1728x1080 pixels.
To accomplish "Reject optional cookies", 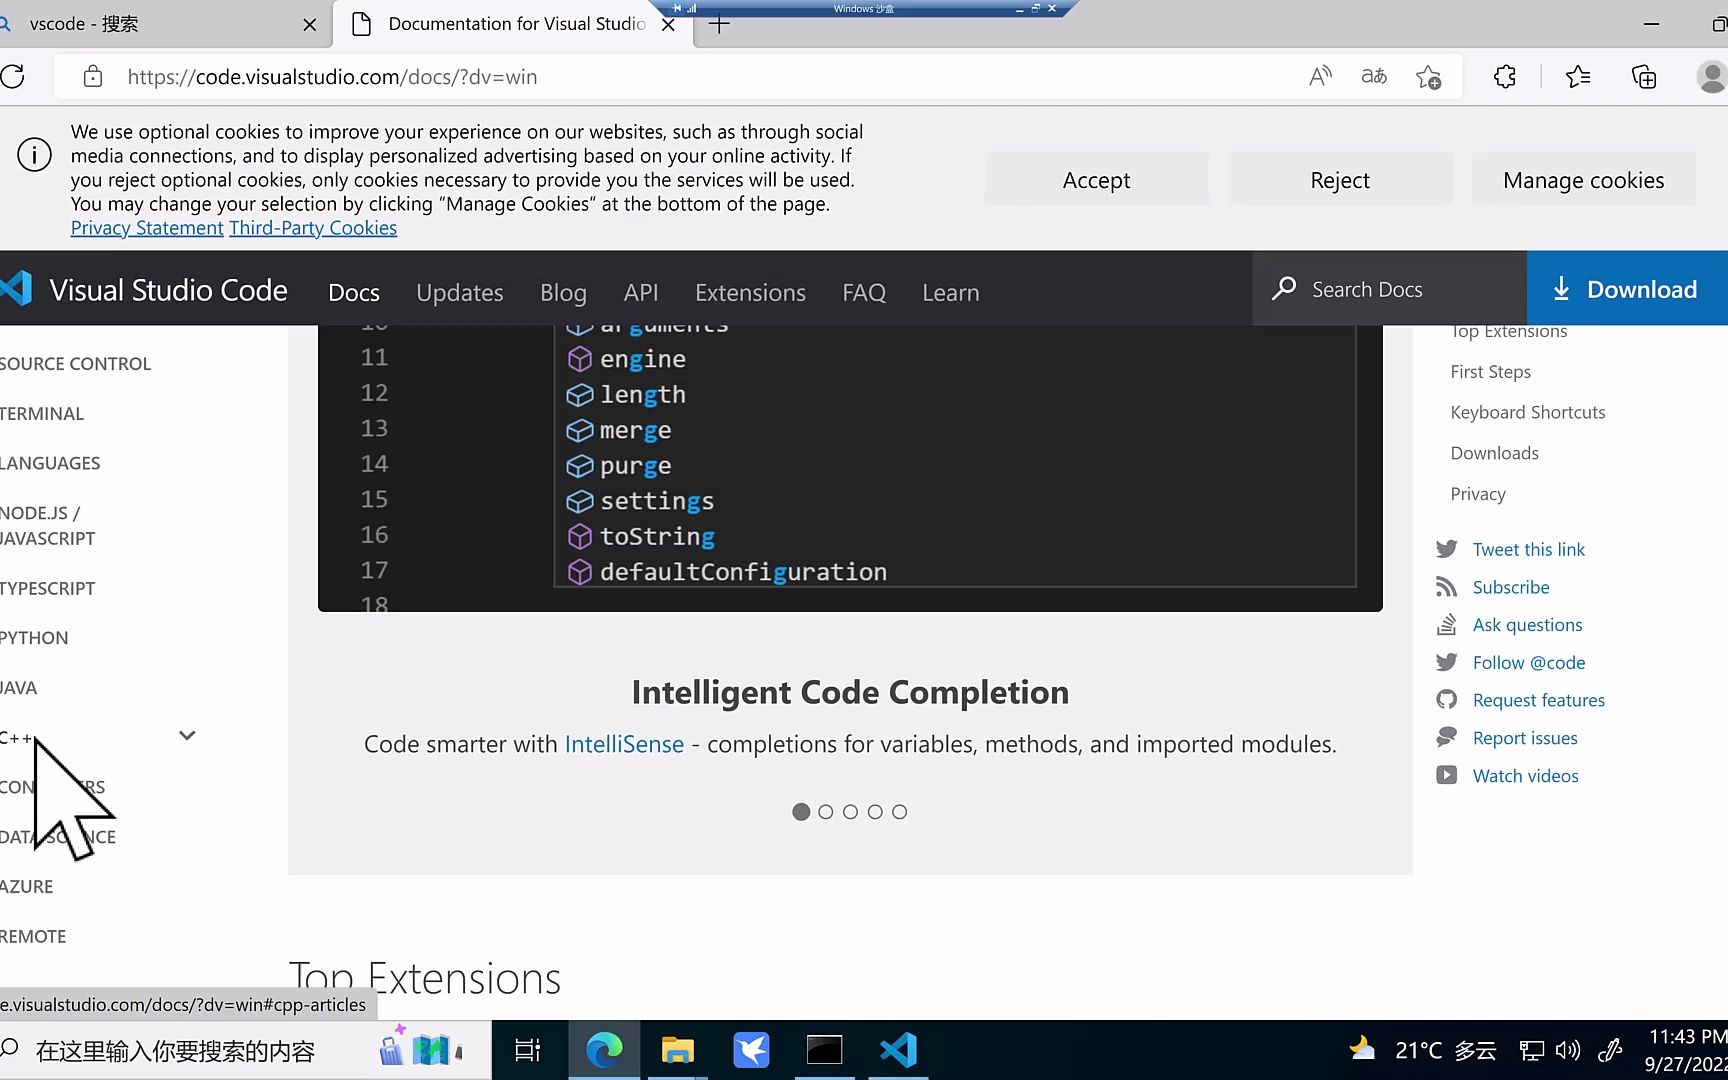I will click(1340, 180).
